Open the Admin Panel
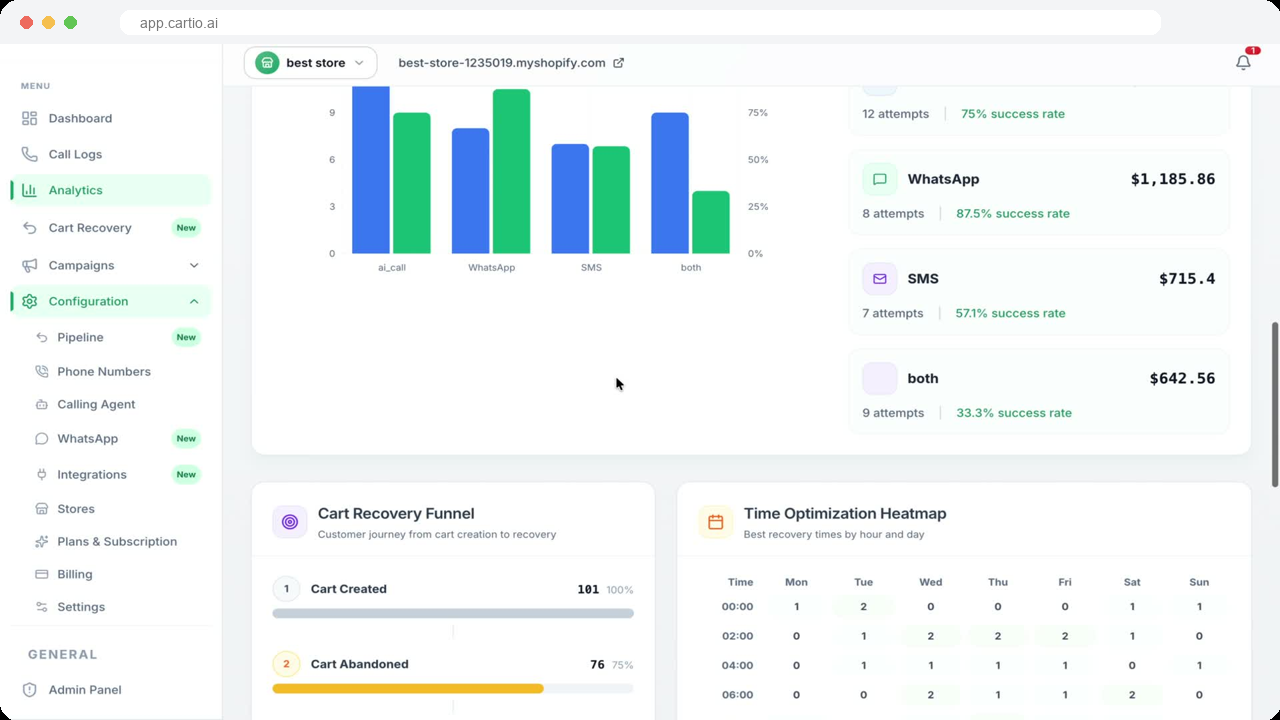The height and width of the screenshot is (720, 1280). pos(111,690)
